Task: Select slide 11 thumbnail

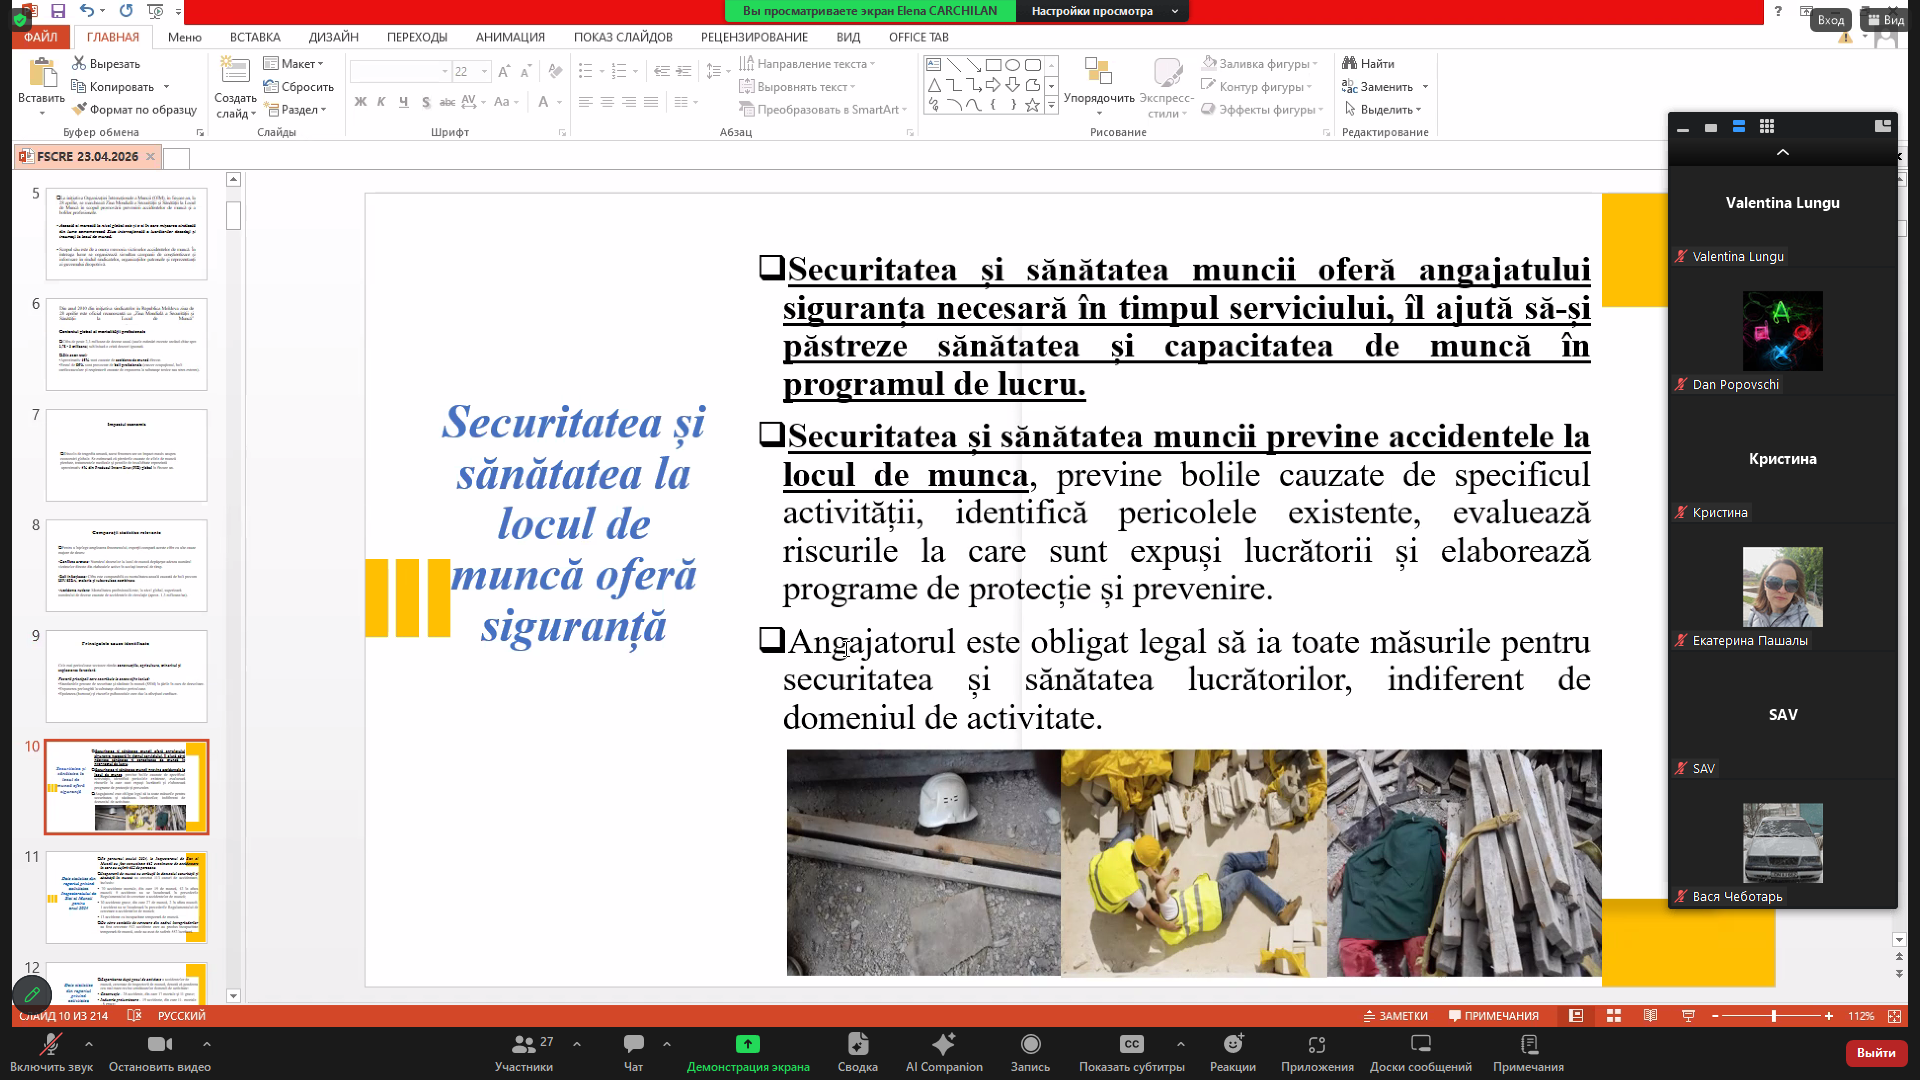Action: tap(127, 897)
